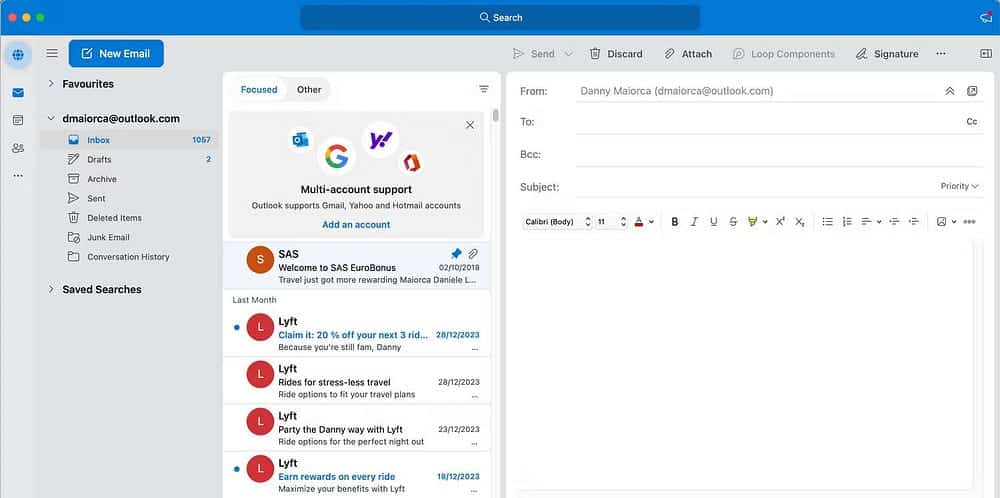This screenshot has width=1000, height=498.
Task: Pop out the compose window
Action: (x=972, y=91)
